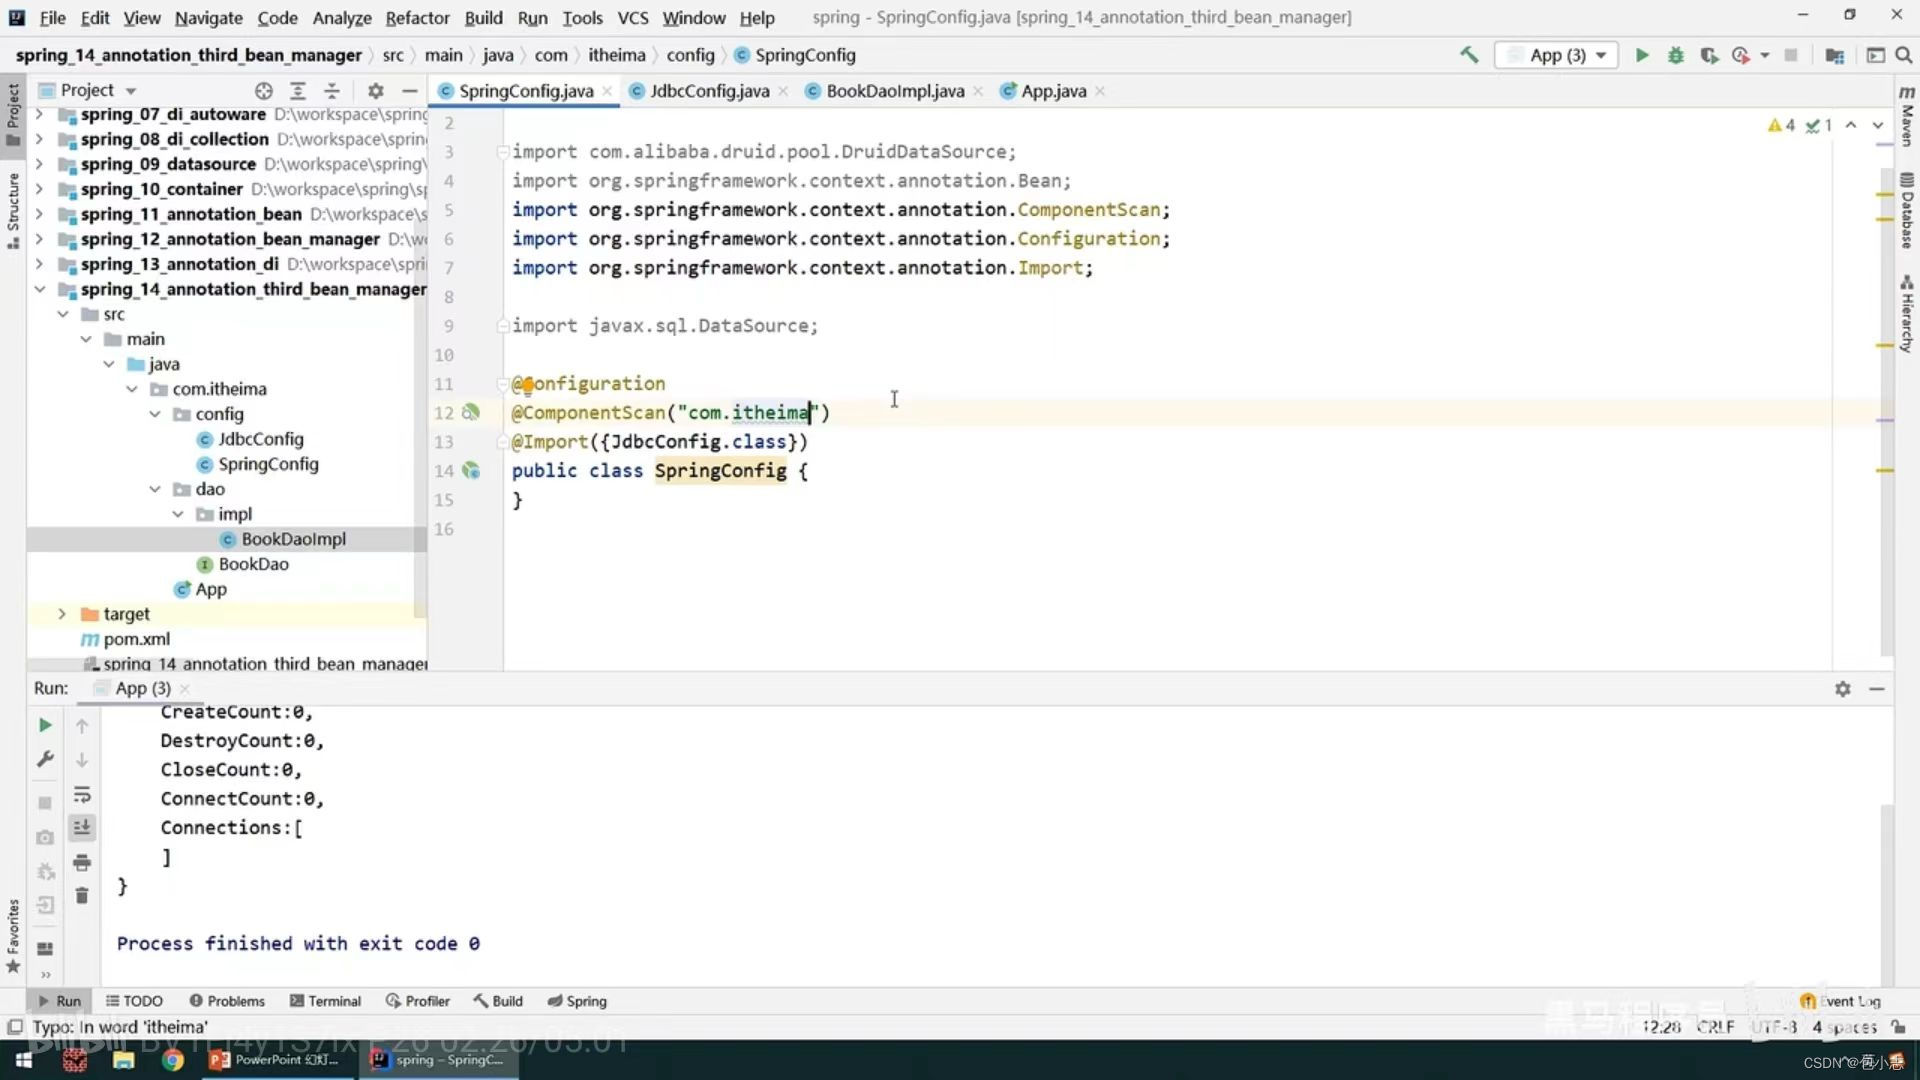Hide the Run tool window

pos(1877,689)
